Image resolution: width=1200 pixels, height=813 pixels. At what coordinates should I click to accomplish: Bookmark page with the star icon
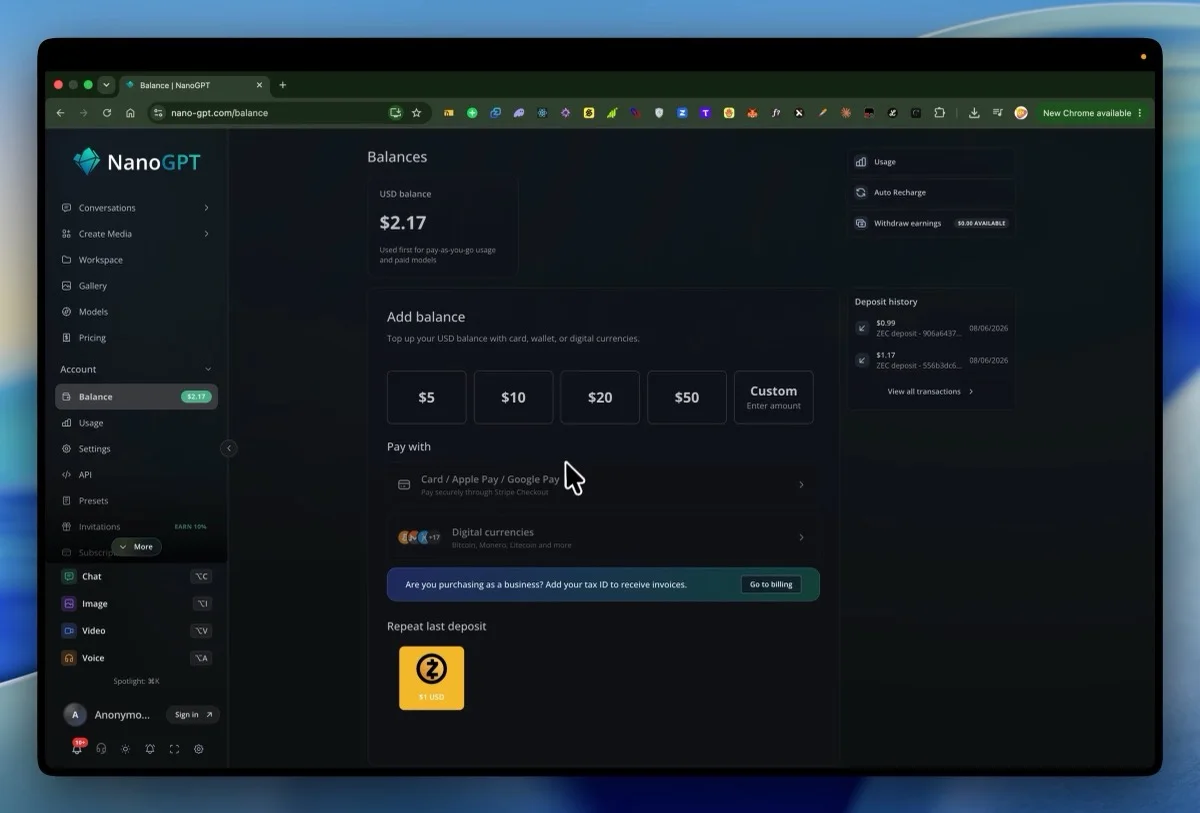[x=417, y=113]
